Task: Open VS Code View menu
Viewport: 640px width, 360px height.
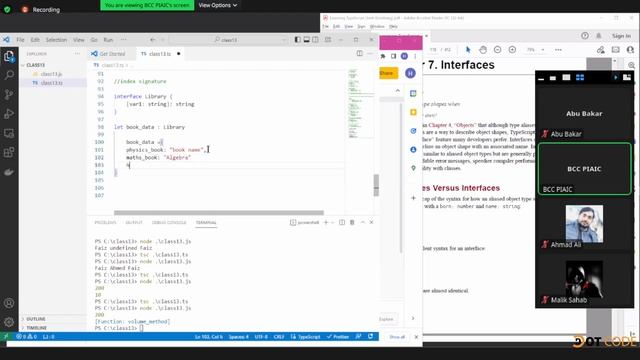Action: (x=78, y=40)
